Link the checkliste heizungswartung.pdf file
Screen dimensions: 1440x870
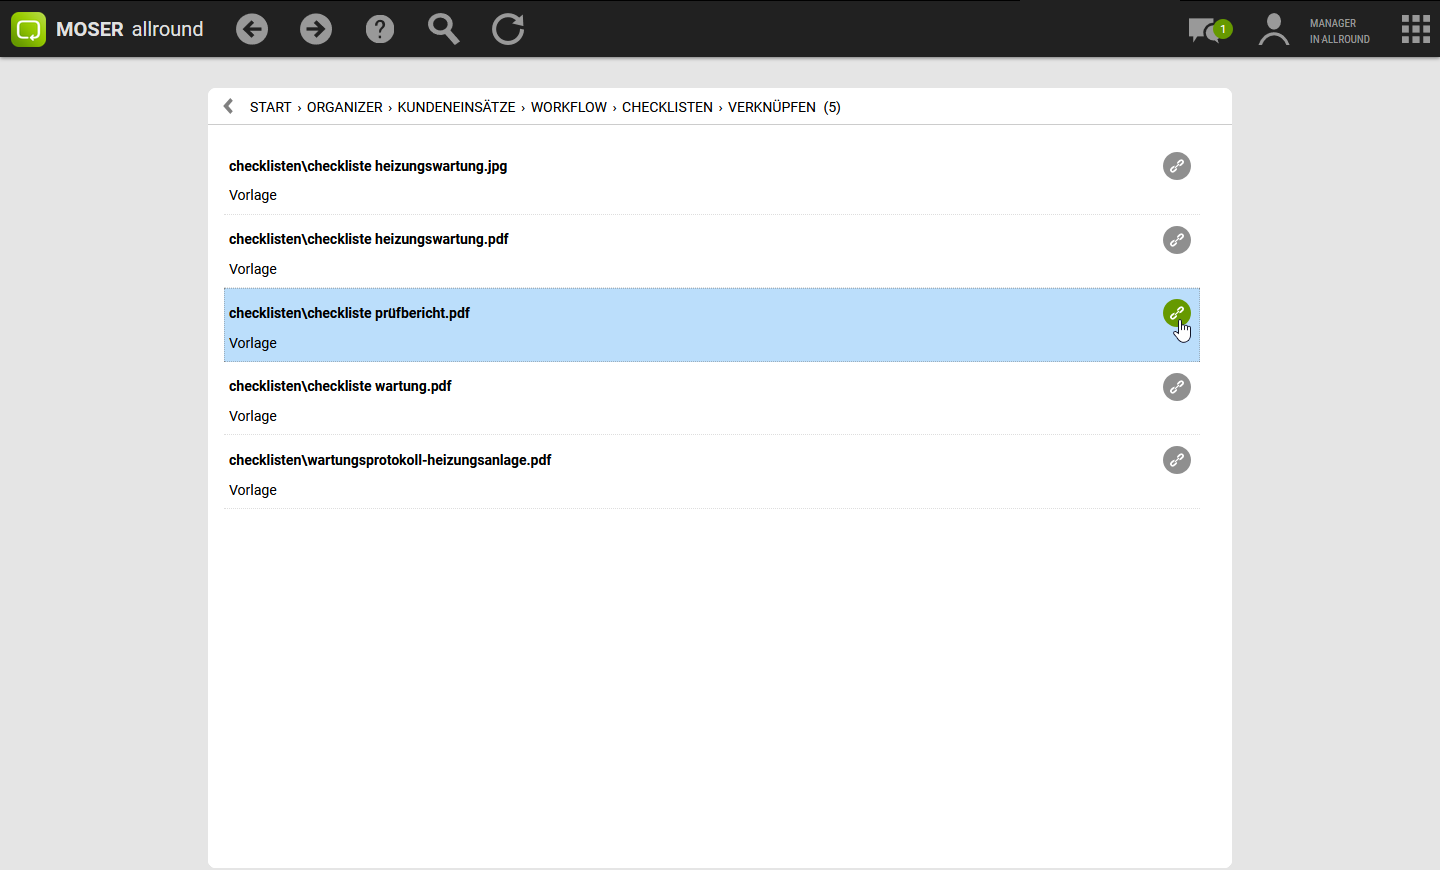[x=1177, y=240]
